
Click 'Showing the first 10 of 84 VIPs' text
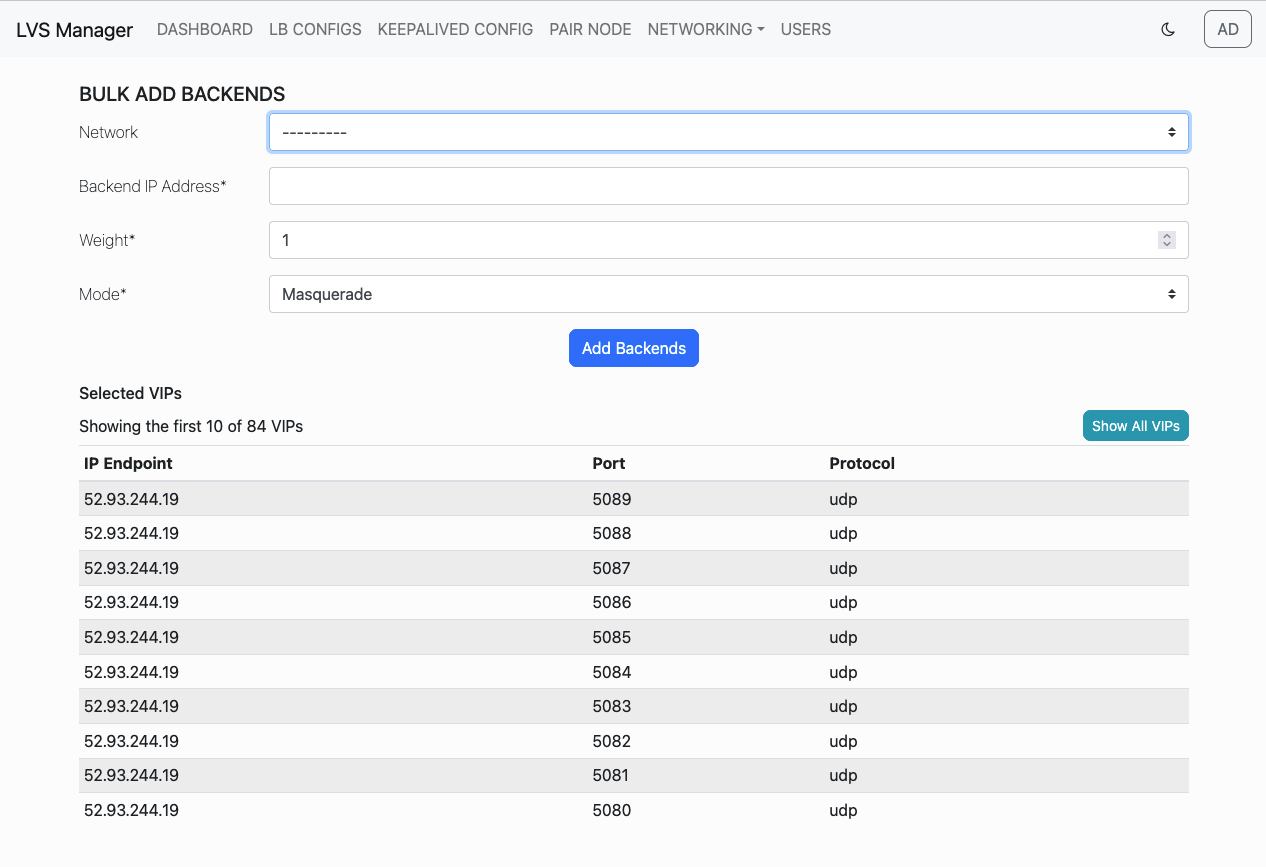[x=191, y=426]
